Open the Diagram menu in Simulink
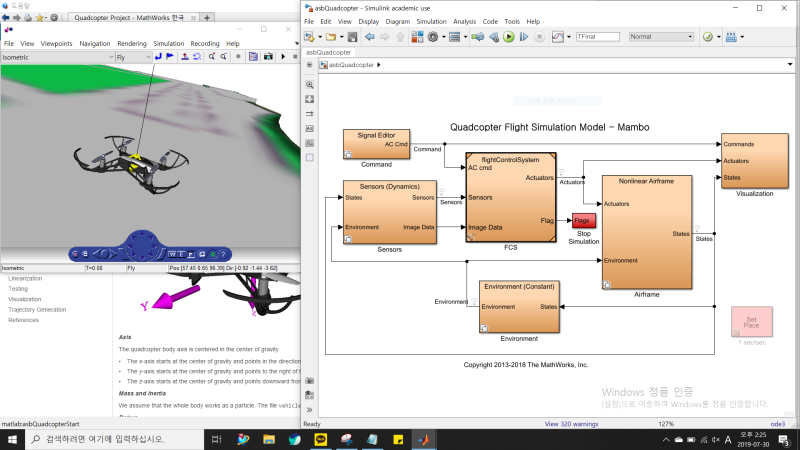The width and height of the screenshot is (800, 450). [x=397, y=21]
